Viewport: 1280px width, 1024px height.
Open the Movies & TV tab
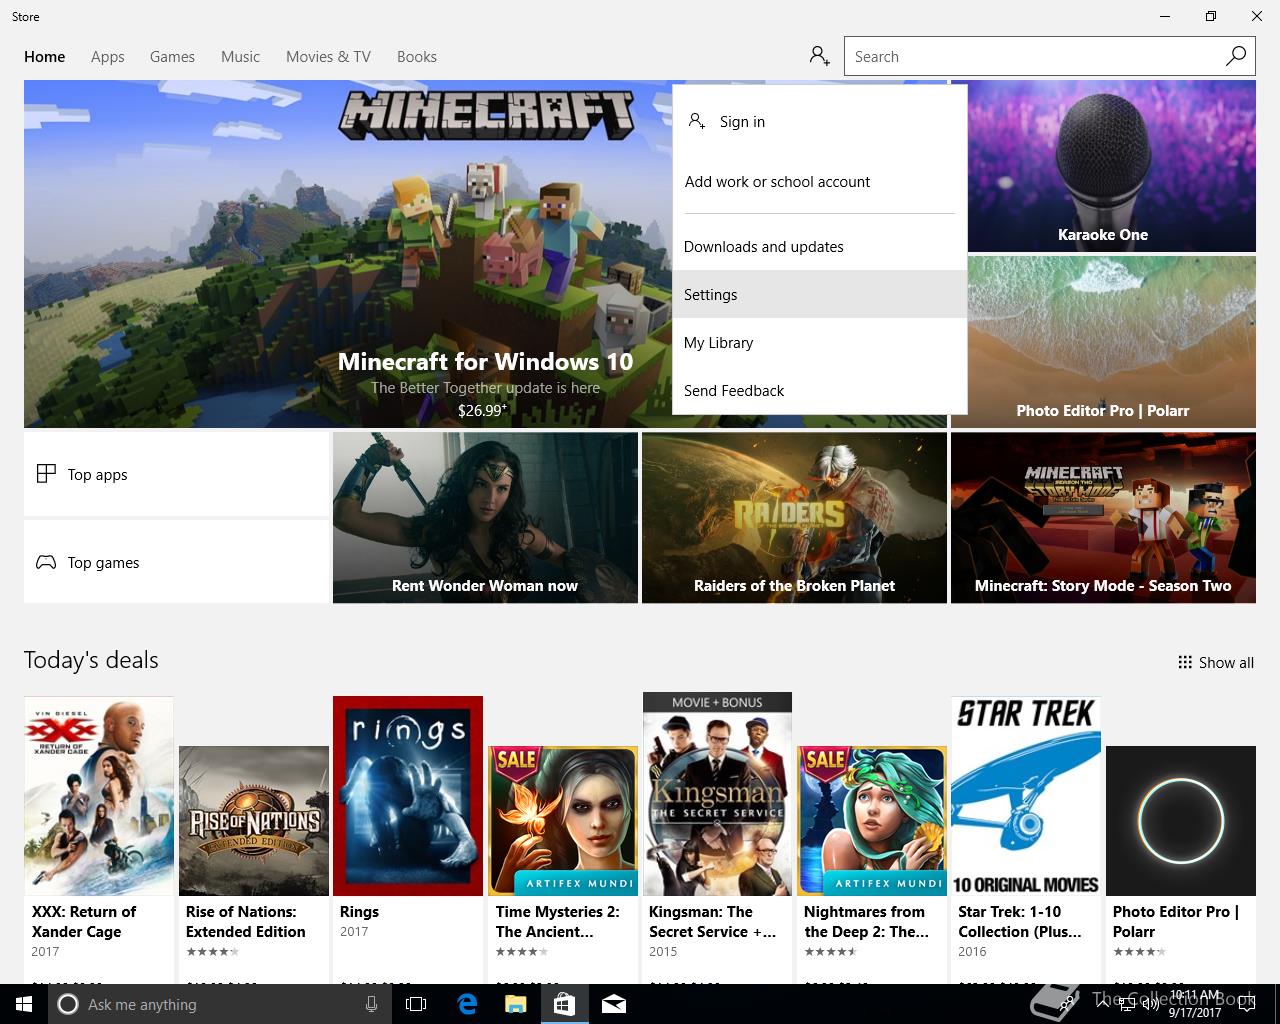pos(328,56)
